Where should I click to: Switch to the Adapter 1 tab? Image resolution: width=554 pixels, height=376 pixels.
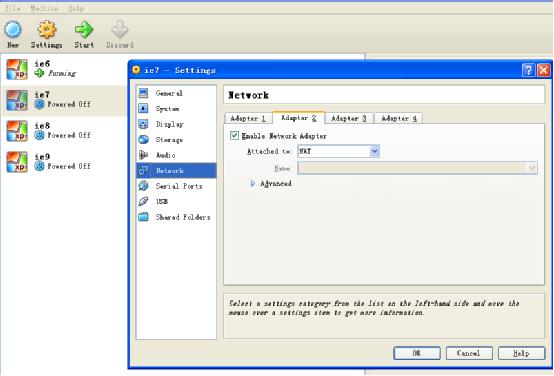[x=248, y=118]
